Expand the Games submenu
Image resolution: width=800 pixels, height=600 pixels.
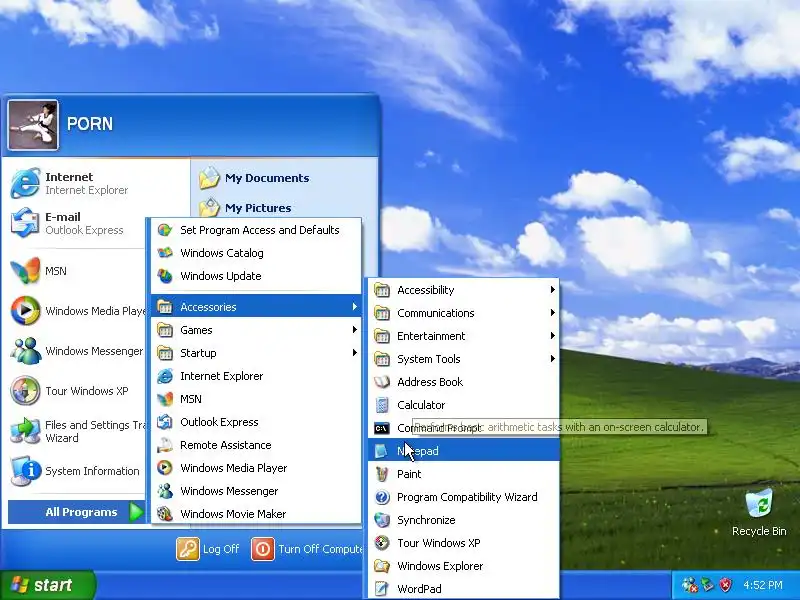pyautogui.click(x=256, y=330)
